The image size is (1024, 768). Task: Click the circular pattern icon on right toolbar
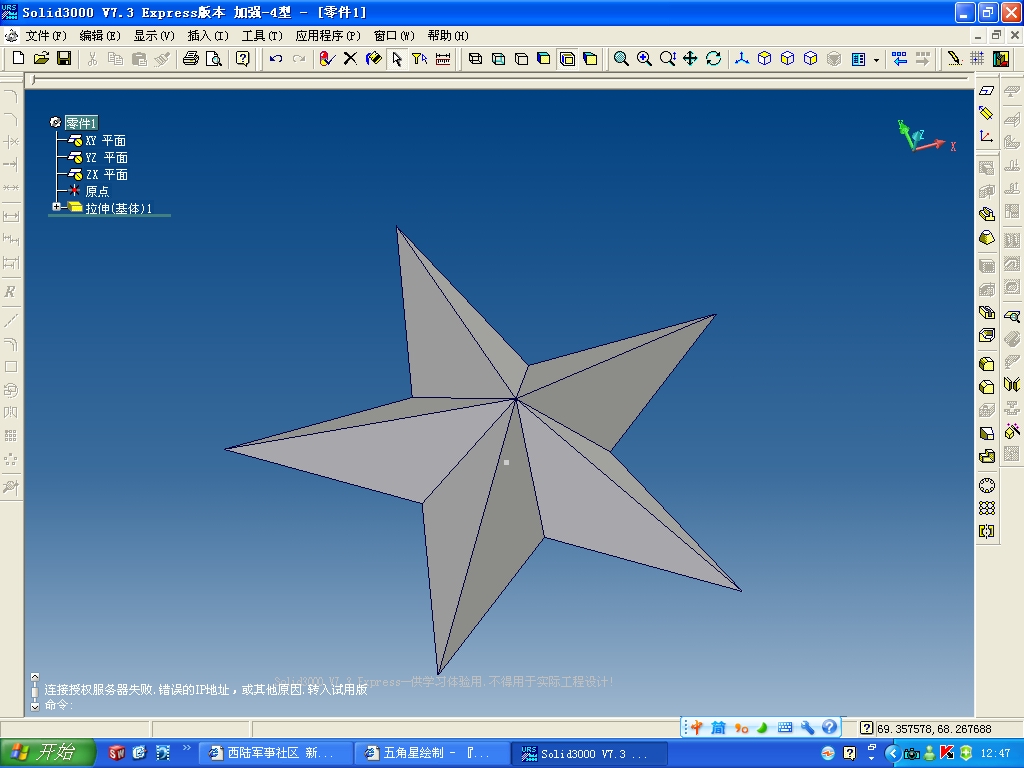987,485
